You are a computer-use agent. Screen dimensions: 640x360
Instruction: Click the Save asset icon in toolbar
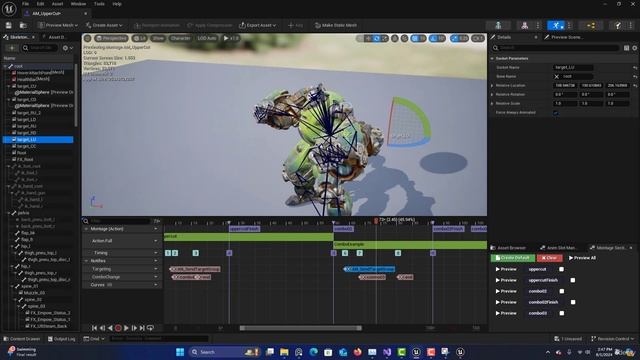tap(9, 25)
